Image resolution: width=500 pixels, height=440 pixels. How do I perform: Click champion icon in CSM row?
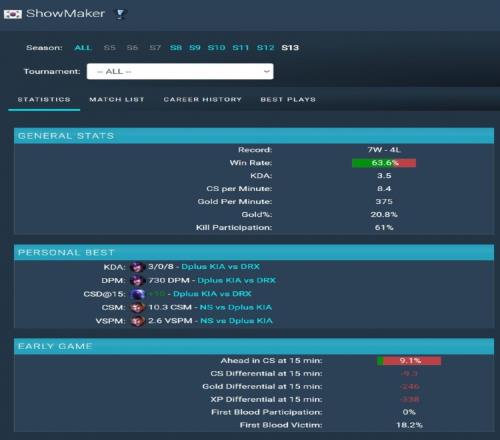pos(137,307)
